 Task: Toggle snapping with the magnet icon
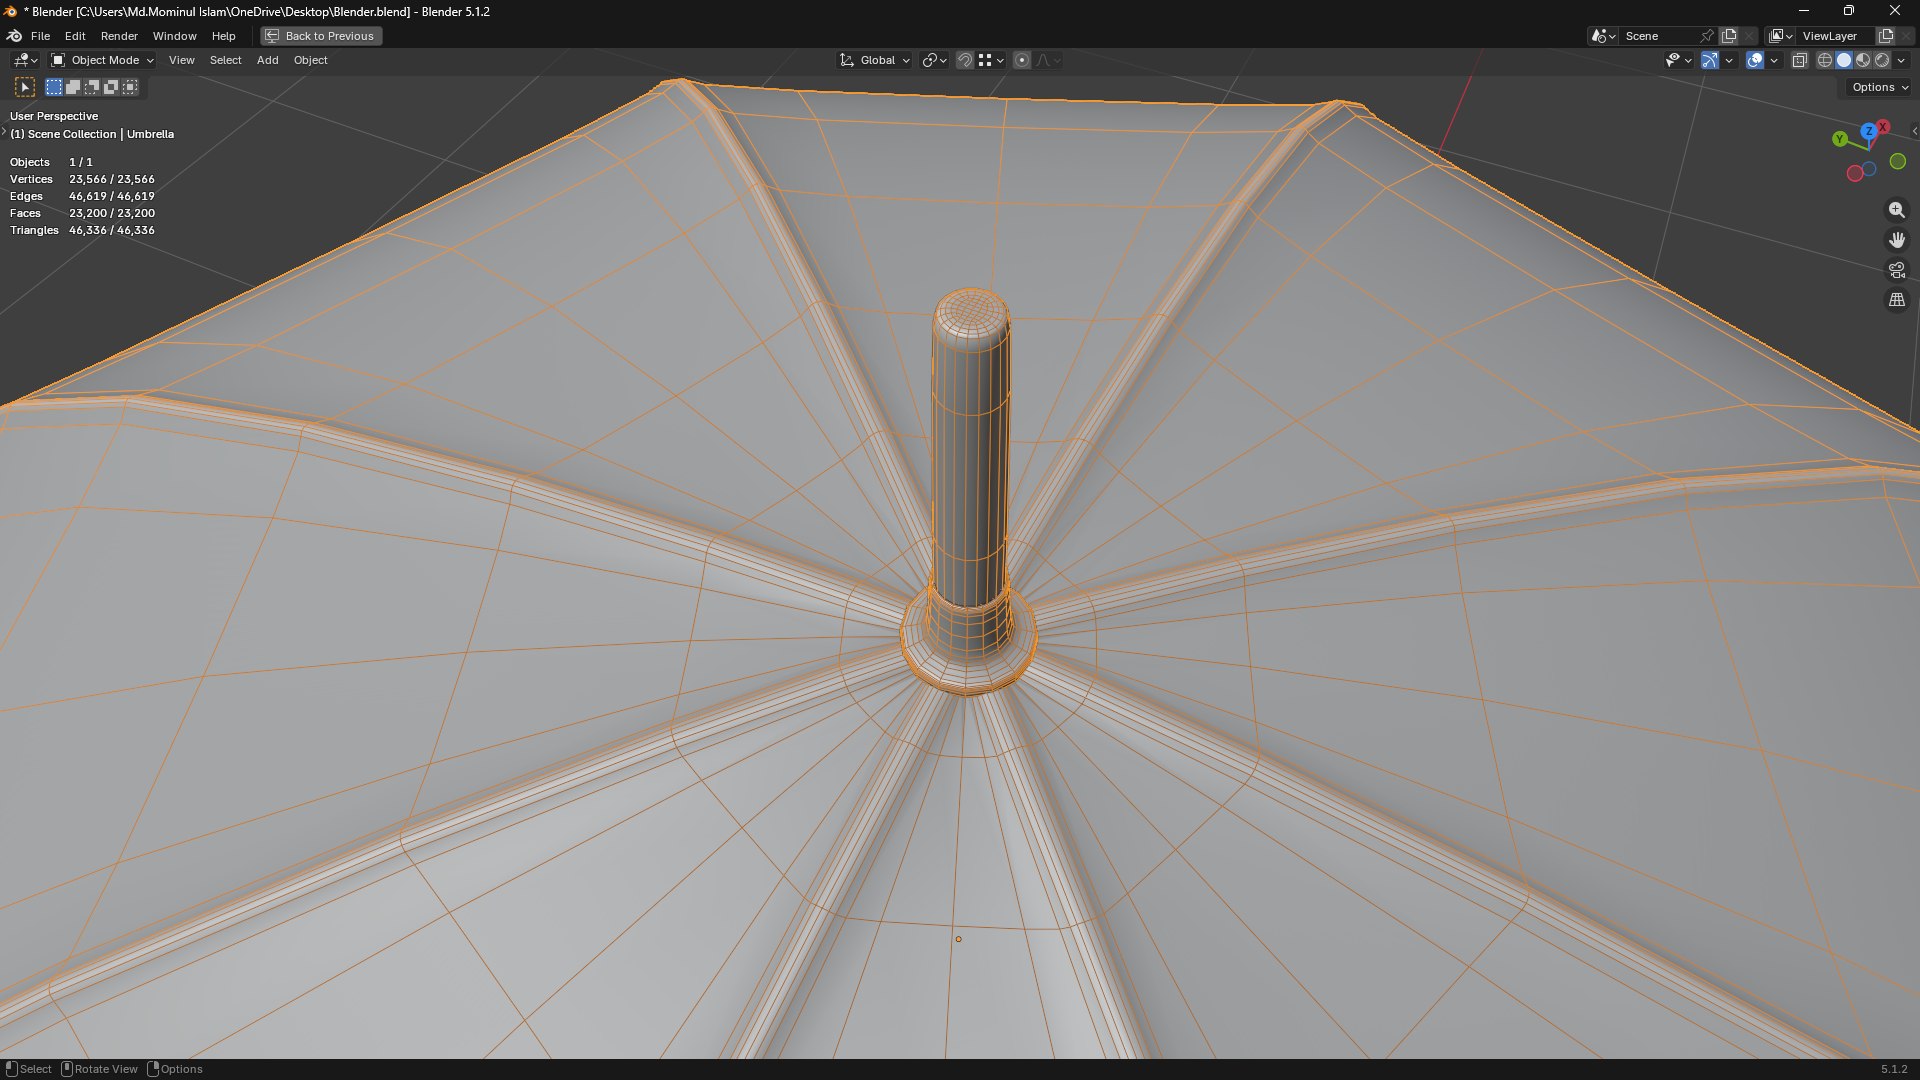pyautogui.click(x=965, y=60)
